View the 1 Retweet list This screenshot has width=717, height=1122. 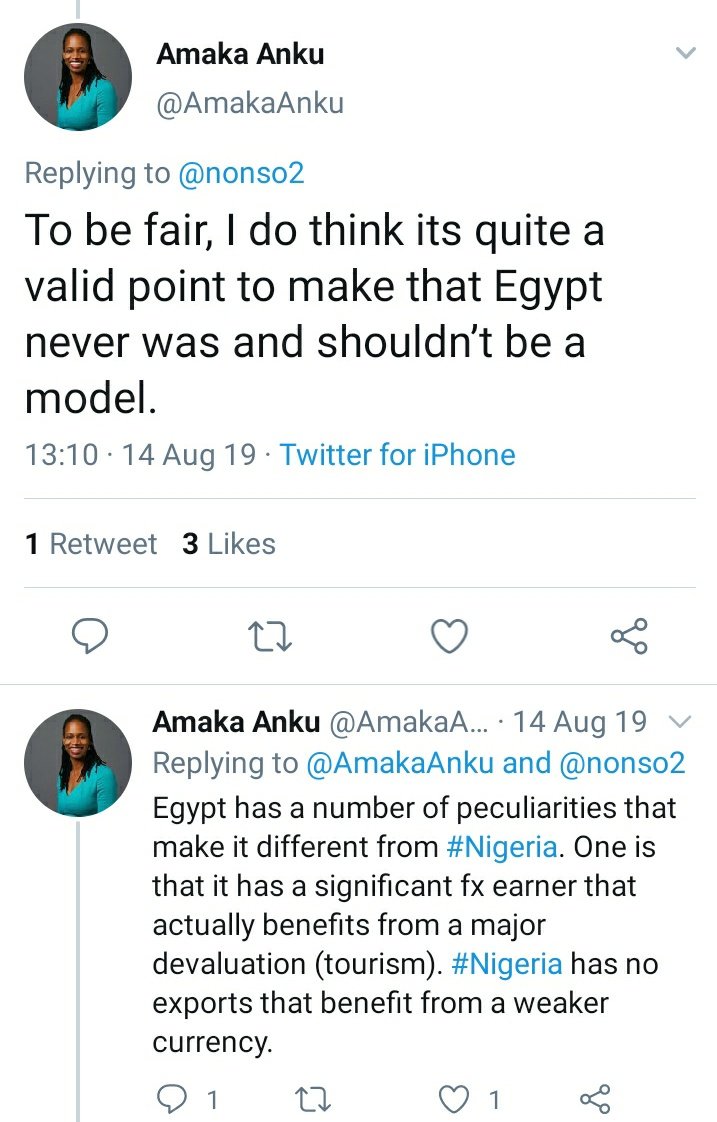[91, 543]
